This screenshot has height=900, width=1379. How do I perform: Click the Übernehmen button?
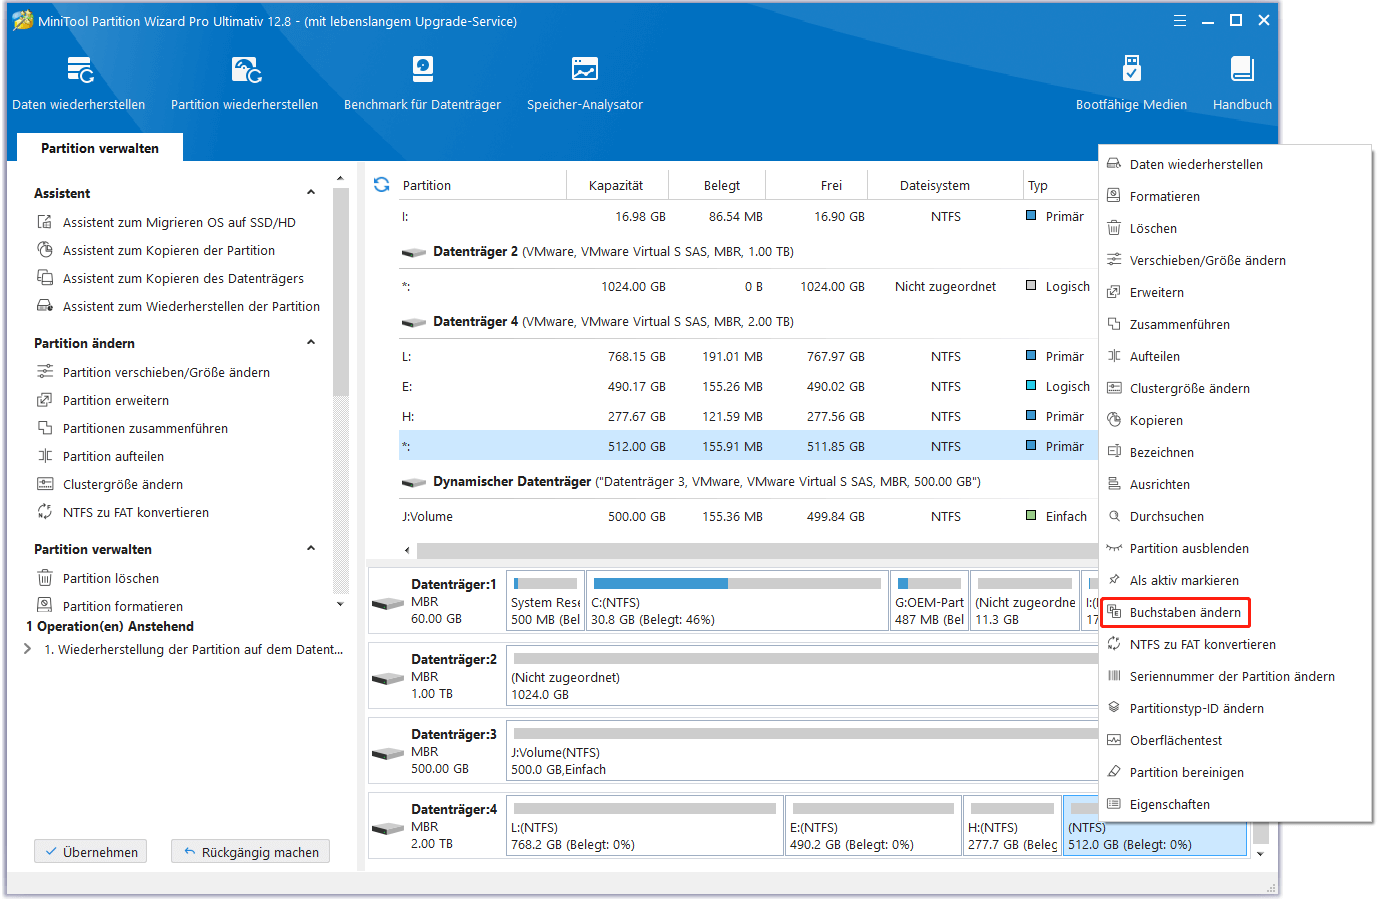pyautogui.click(x=90, y=852)
